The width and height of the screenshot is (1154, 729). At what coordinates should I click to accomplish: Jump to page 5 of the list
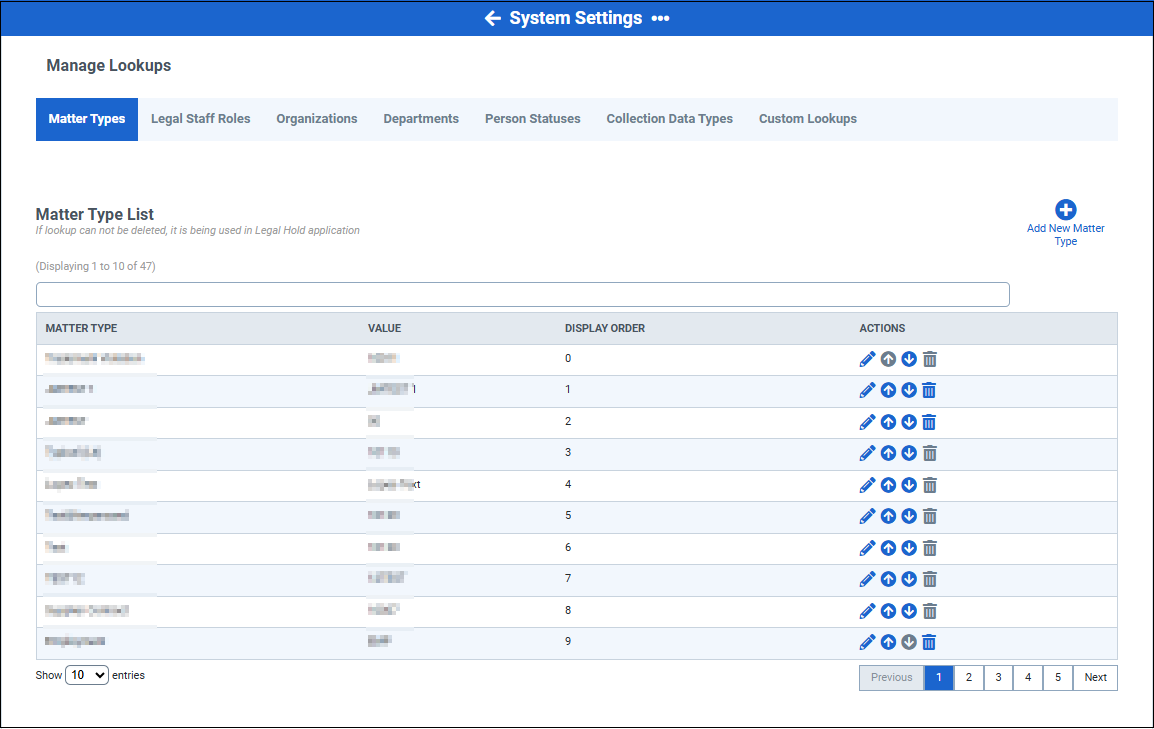point(1058,678)
